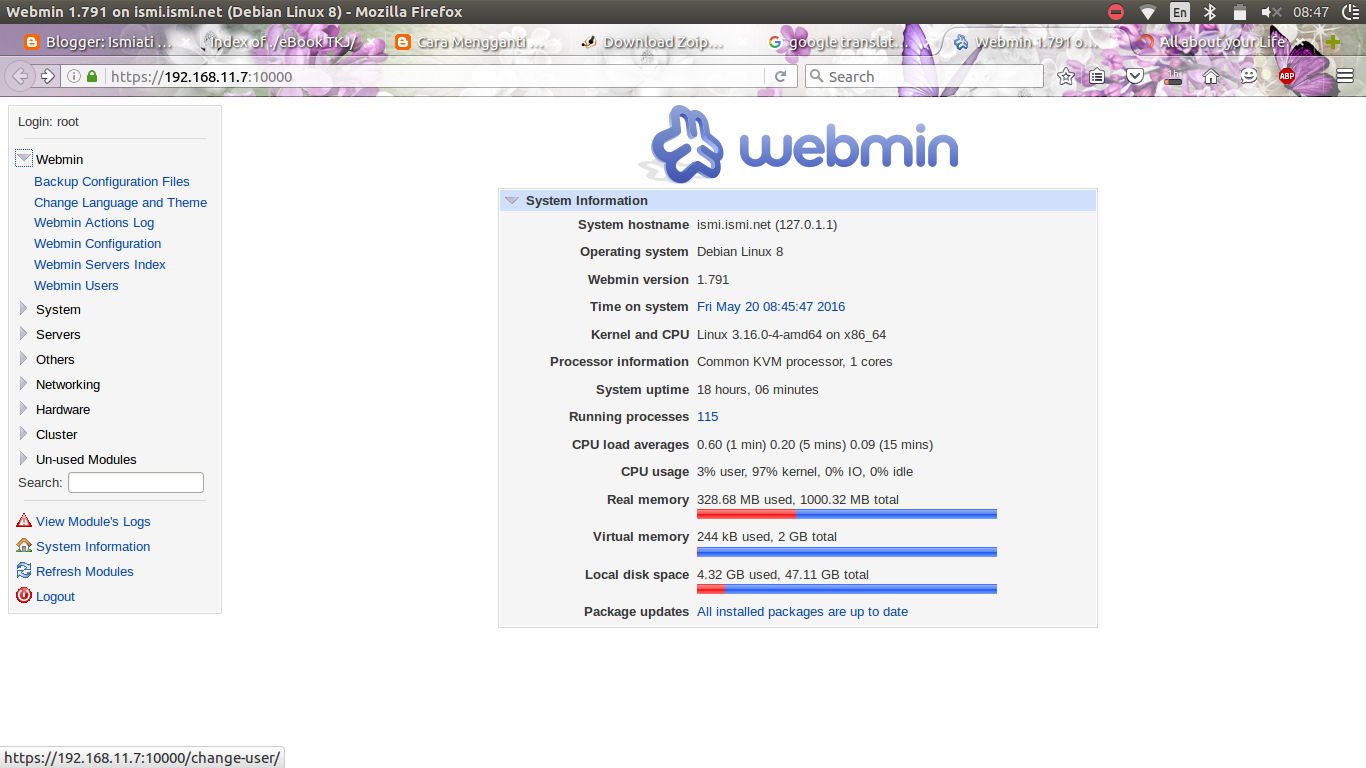Click the browser page reload icon
The height and width of the screenshot is (768, 1366).
781,75
